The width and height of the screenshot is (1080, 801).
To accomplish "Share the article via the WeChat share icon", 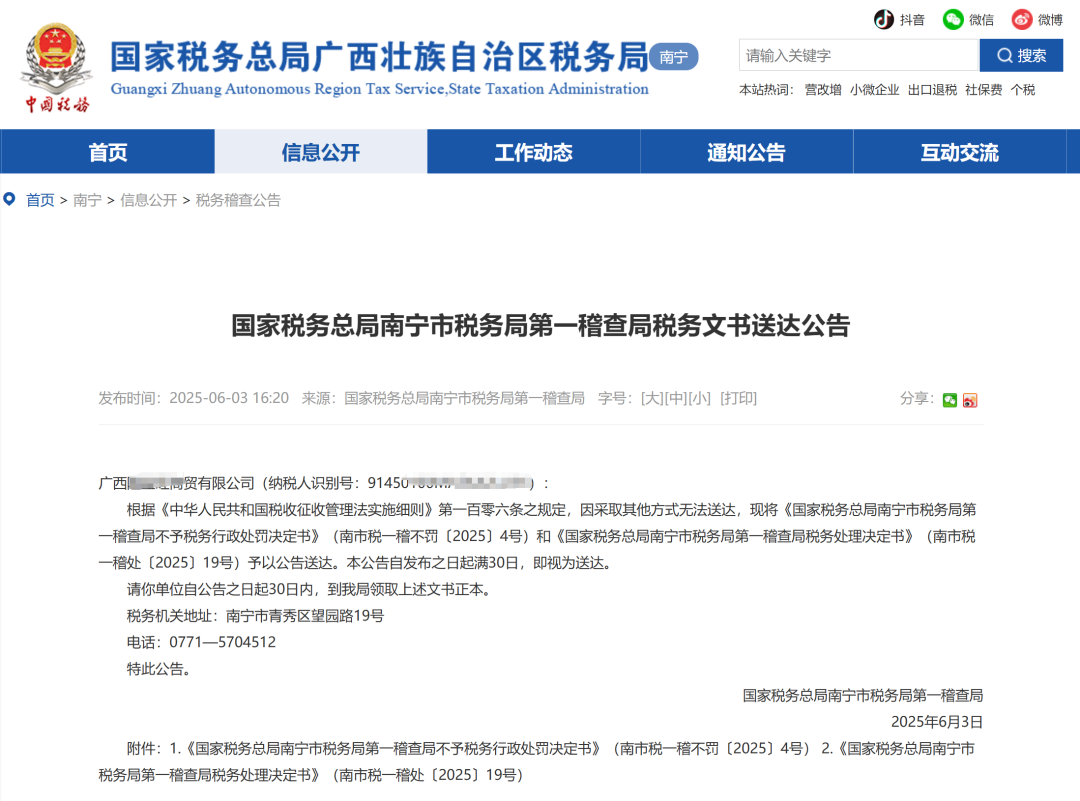I will (x=948, y=400).
